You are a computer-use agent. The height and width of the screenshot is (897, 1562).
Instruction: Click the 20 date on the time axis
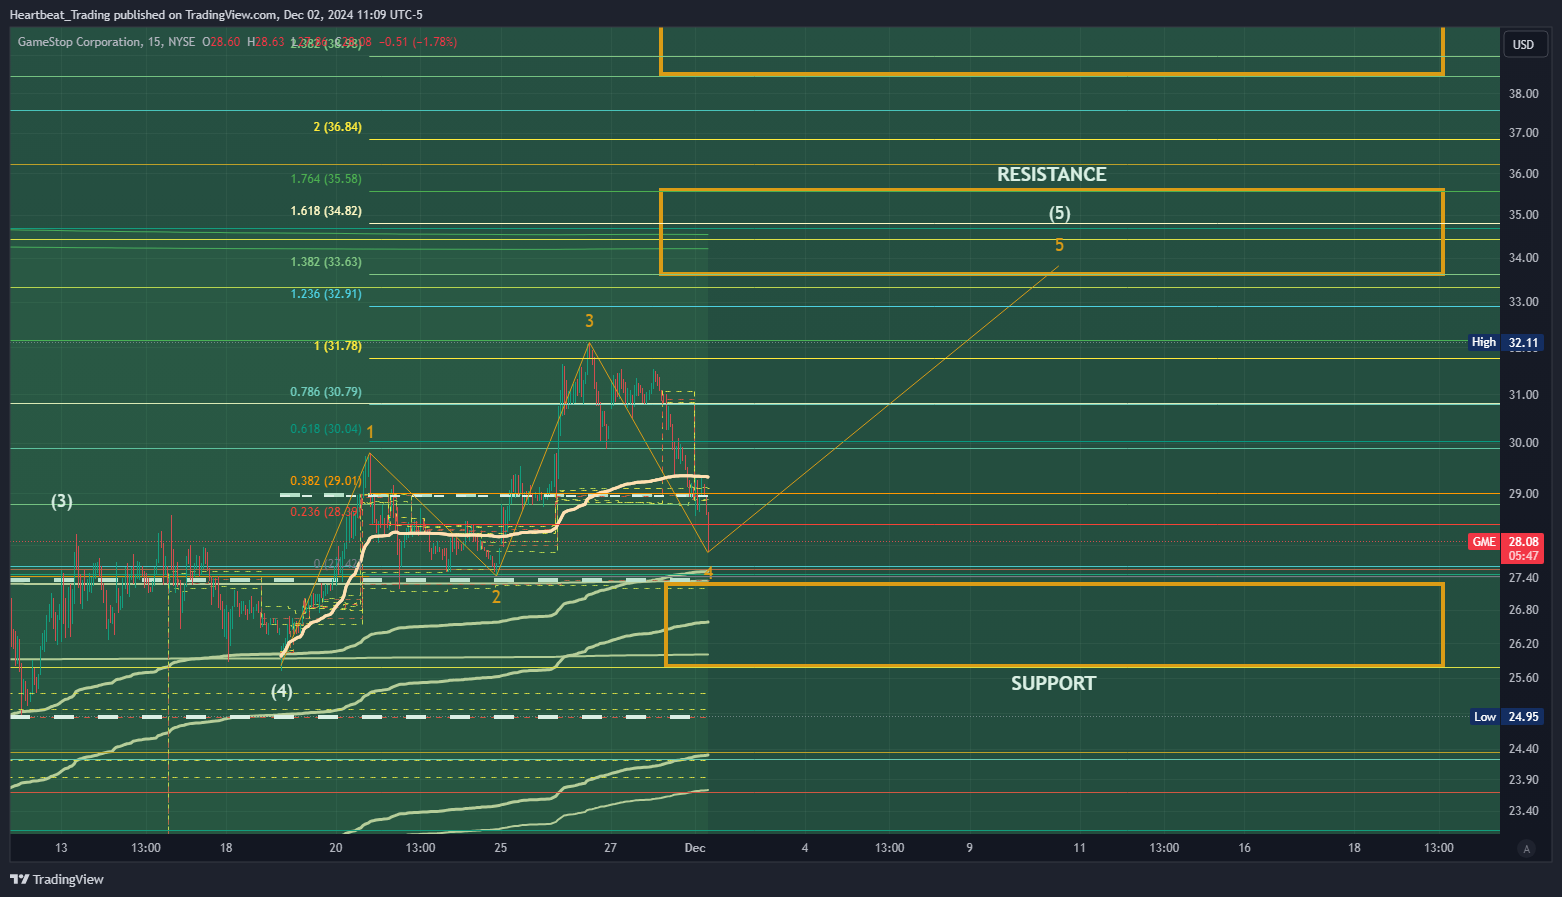point(336,848)
